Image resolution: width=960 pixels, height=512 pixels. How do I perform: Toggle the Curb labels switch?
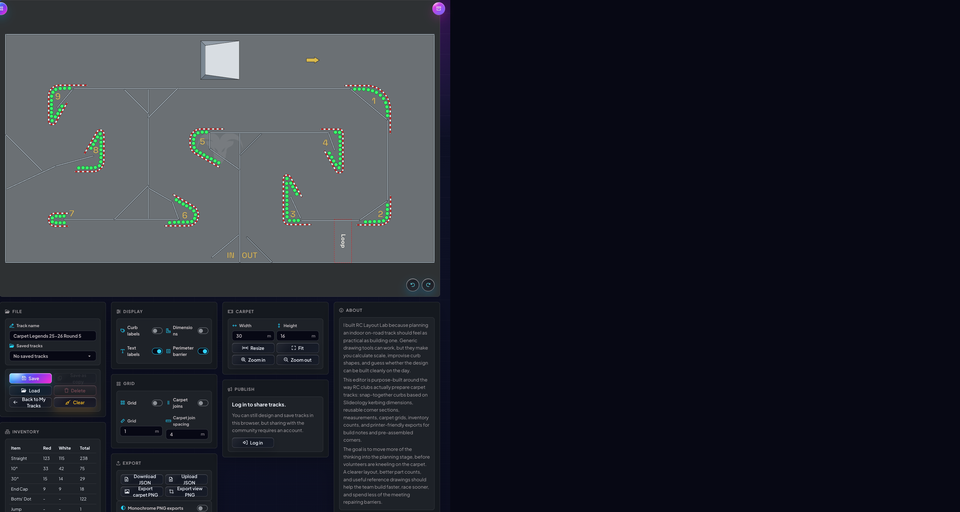(x=157, y=331)
